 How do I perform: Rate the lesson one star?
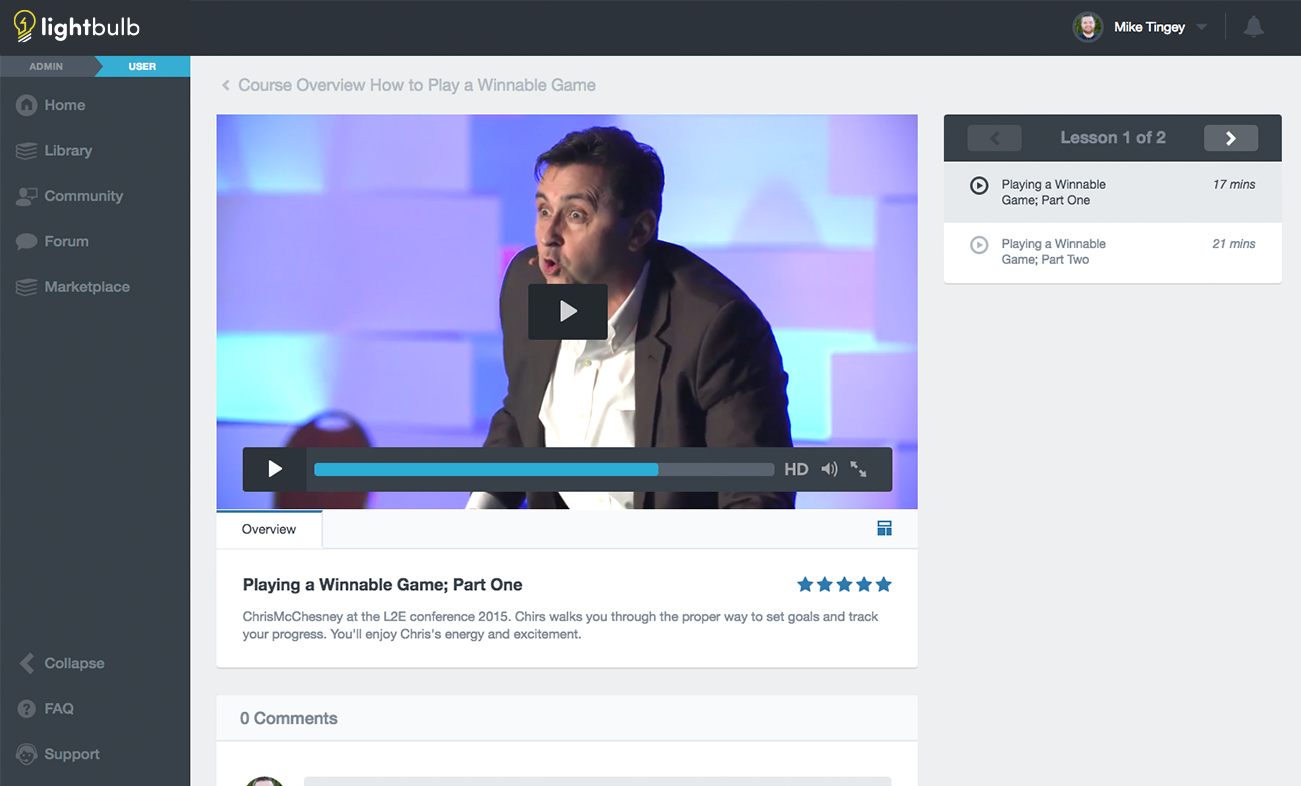coord(805,585)
